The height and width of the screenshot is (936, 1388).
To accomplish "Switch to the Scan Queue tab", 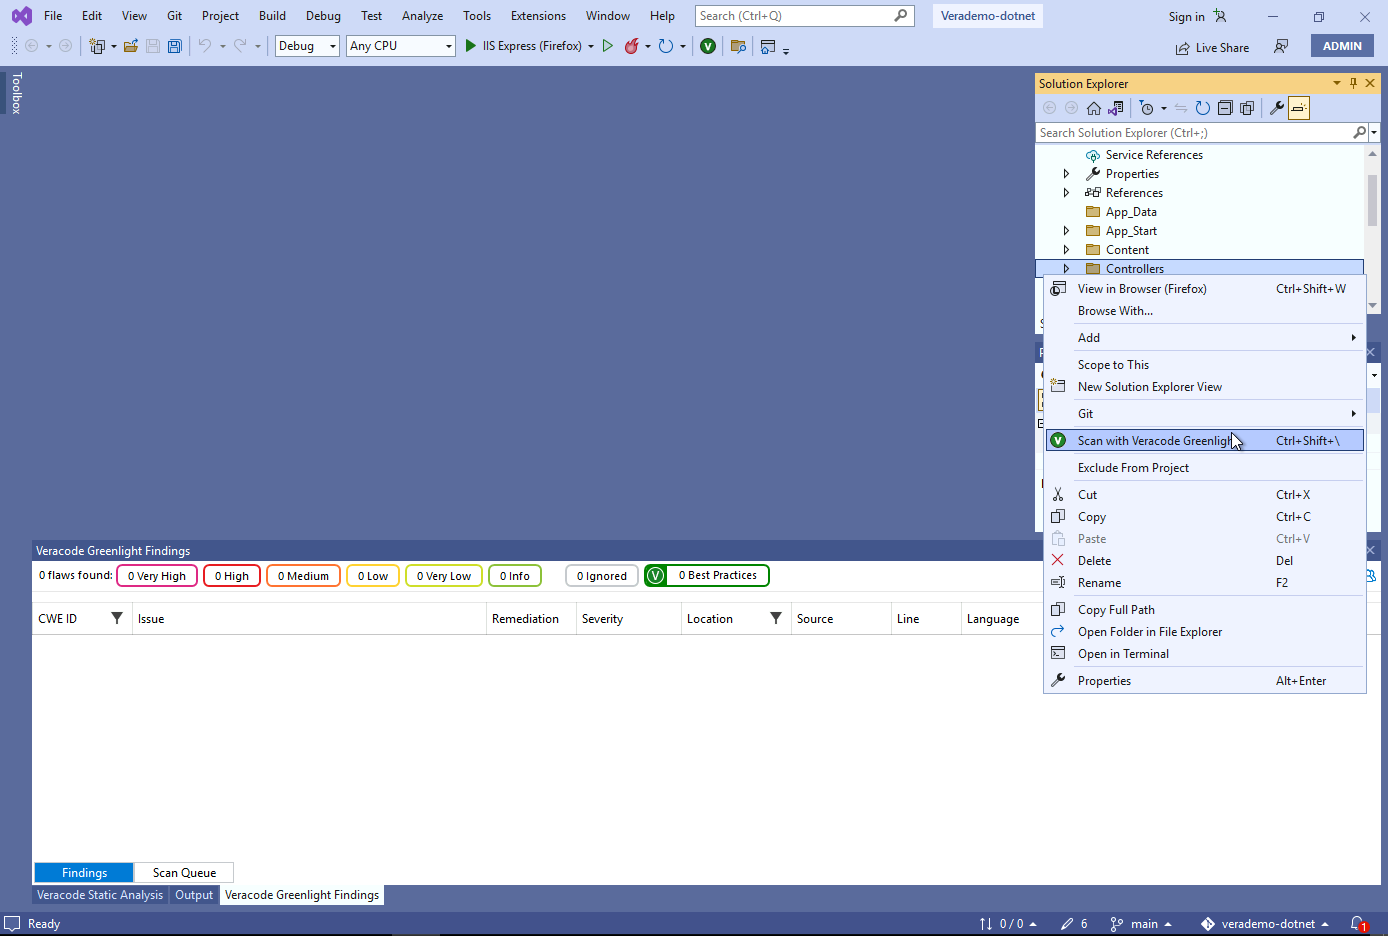I will 184,873.
